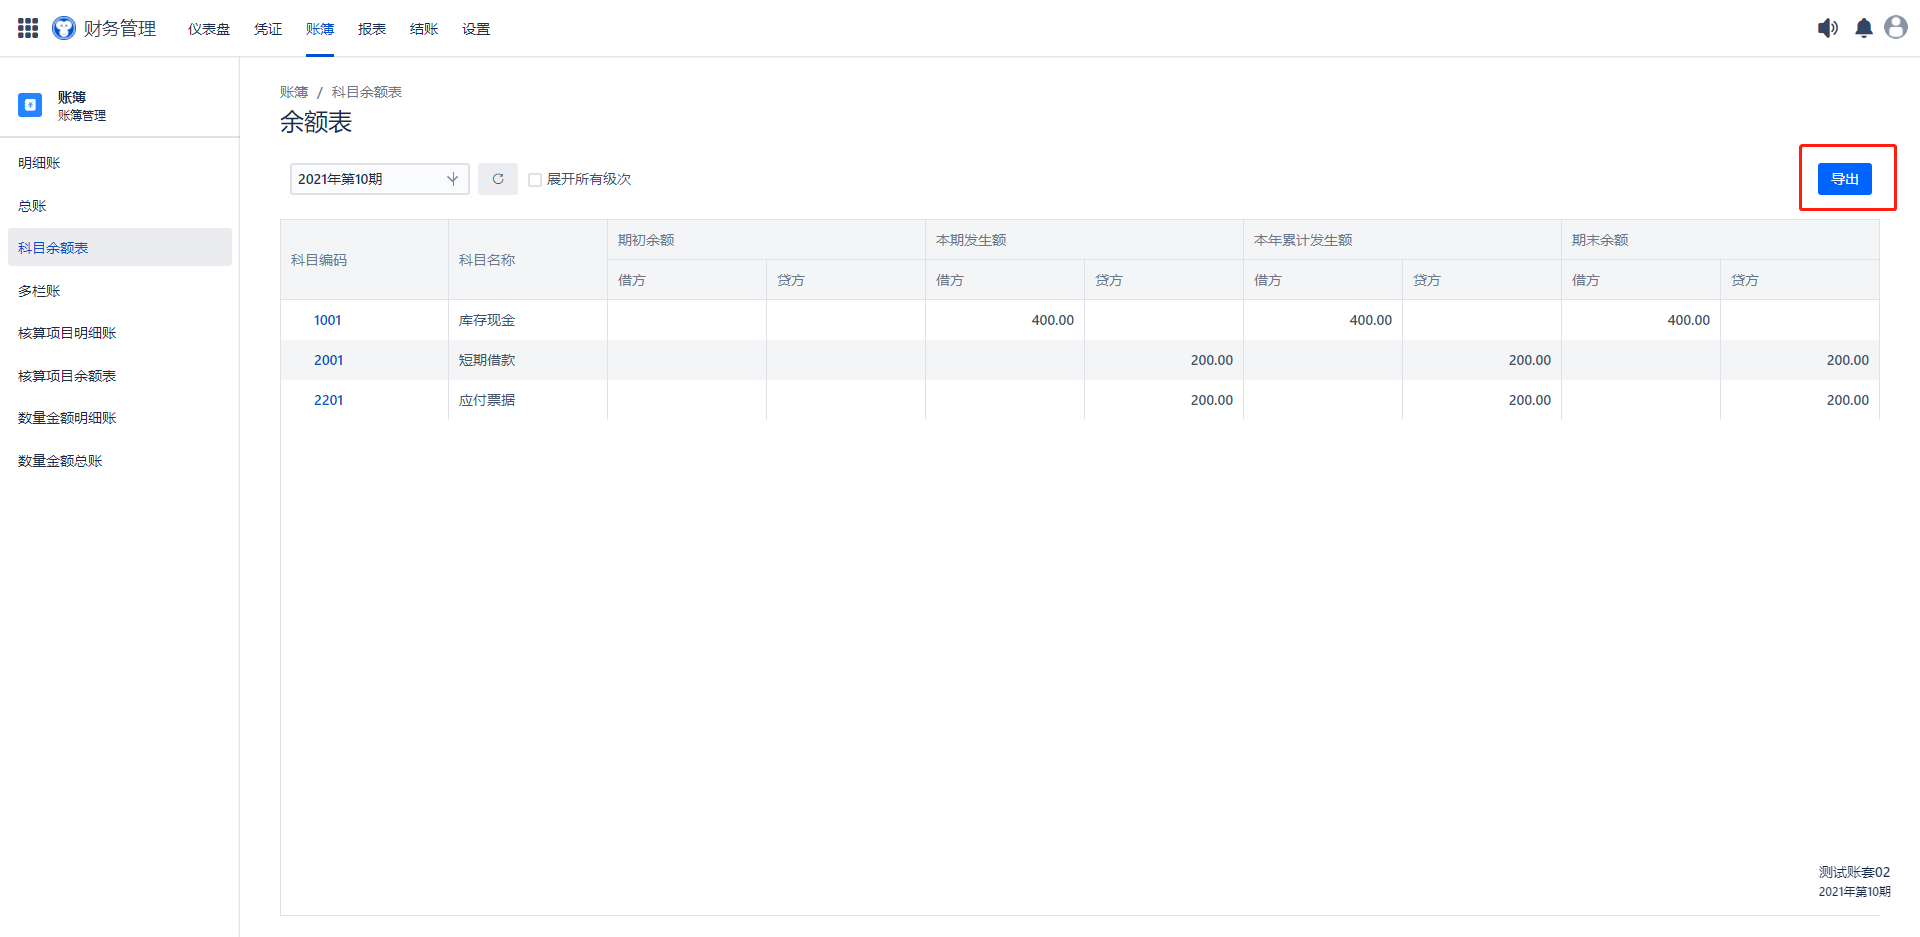
Task: Open 设置 in top navigation
Action: [x=476, y=29]
